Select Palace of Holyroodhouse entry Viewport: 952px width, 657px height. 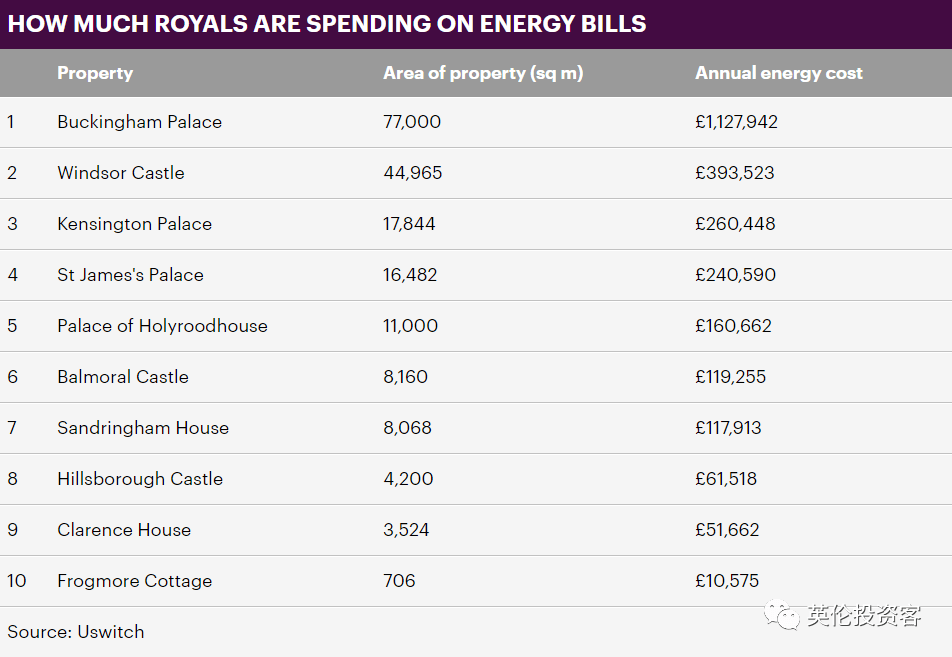[162, 326]
